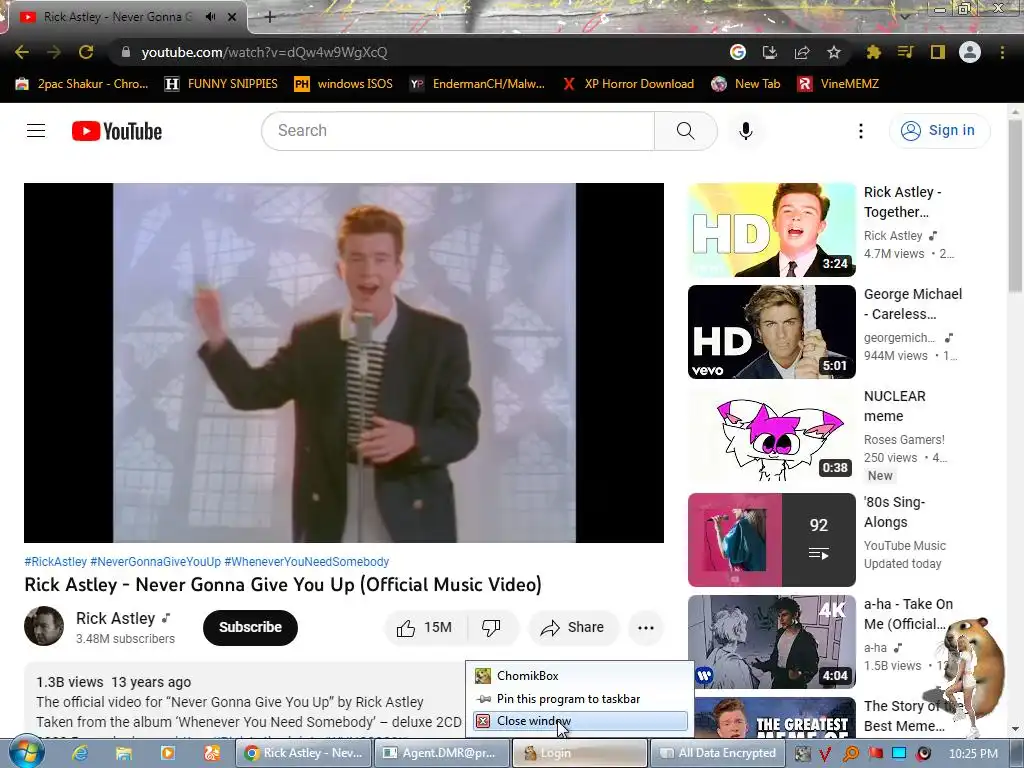Open the YouTube hamburger guide menu

36,131
